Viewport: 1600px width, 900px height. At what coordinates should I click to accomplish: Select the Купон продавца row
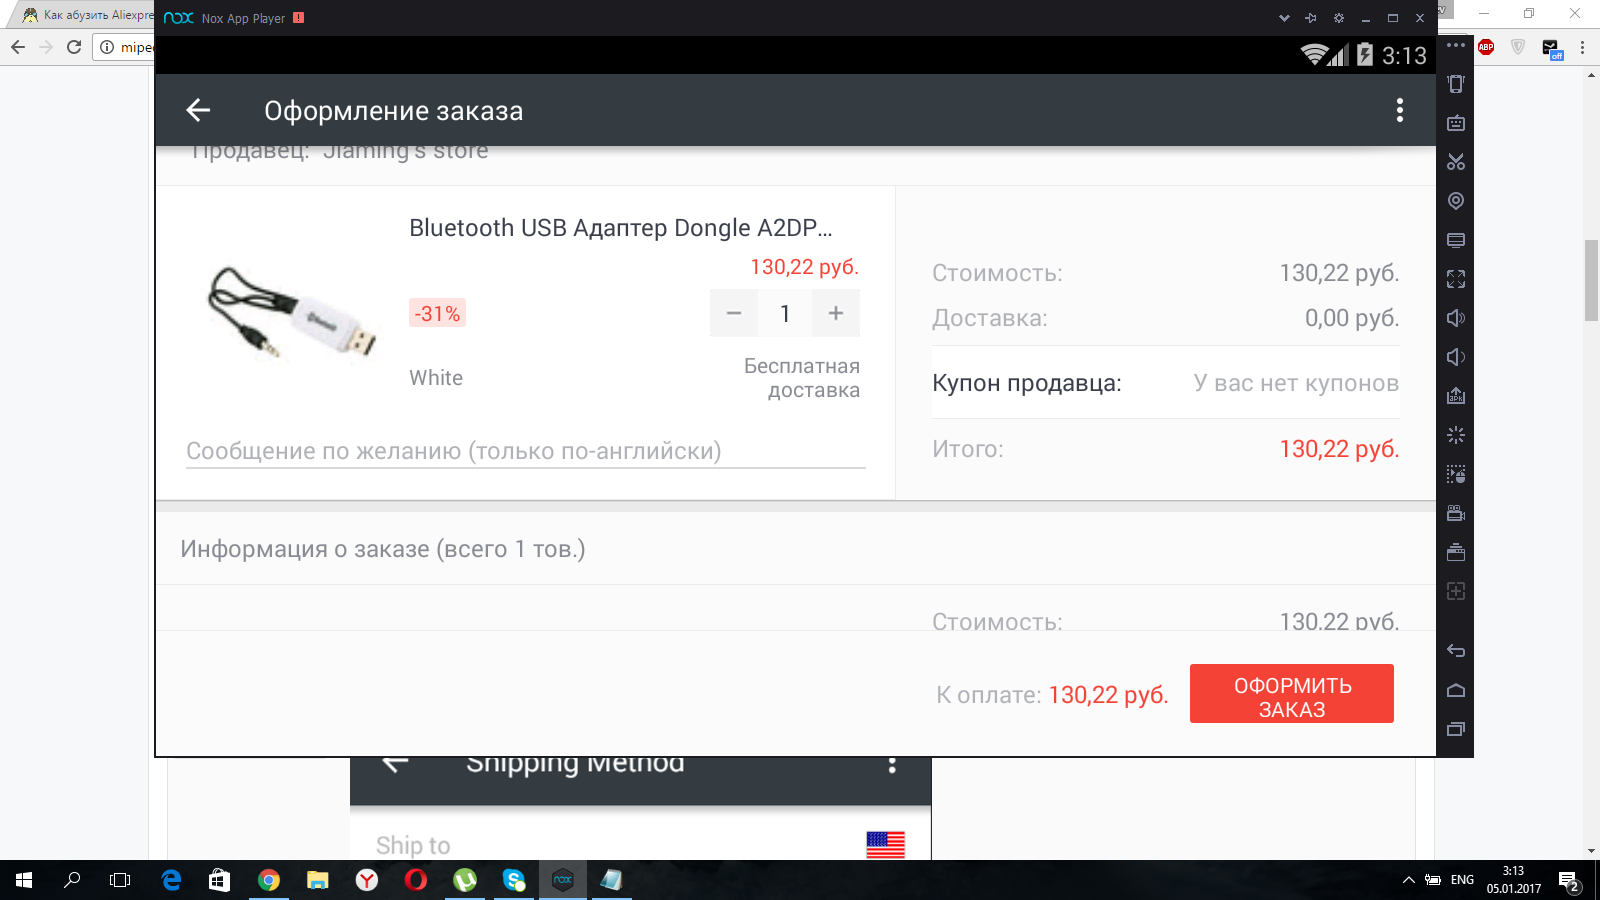pos(1165,383)
